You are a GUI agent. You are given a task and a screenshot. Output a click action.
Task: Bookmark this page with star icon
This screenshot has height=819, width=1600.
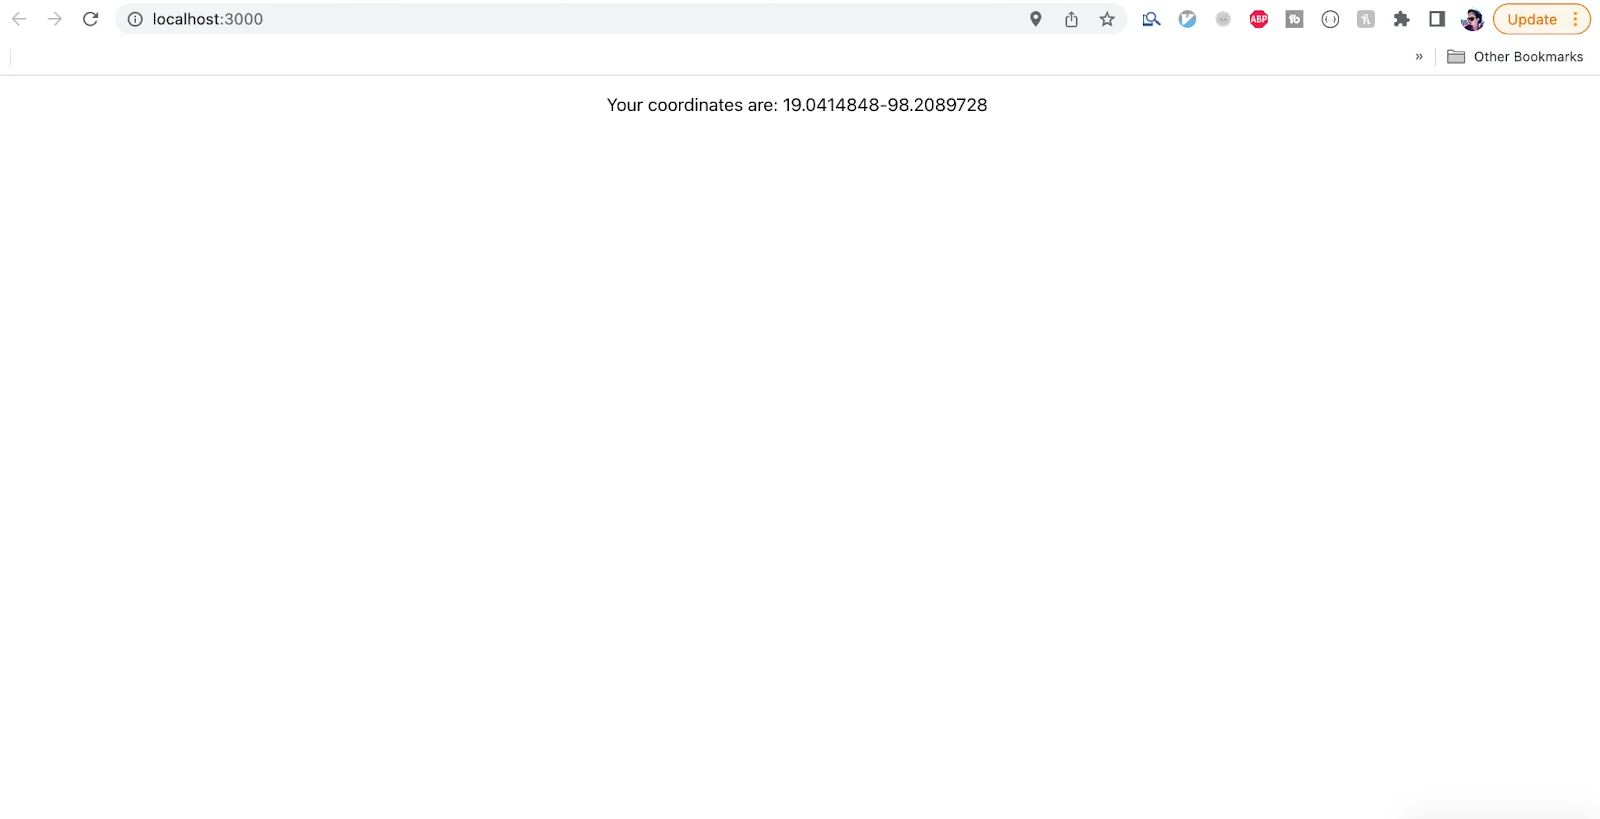click(1107, 19)
